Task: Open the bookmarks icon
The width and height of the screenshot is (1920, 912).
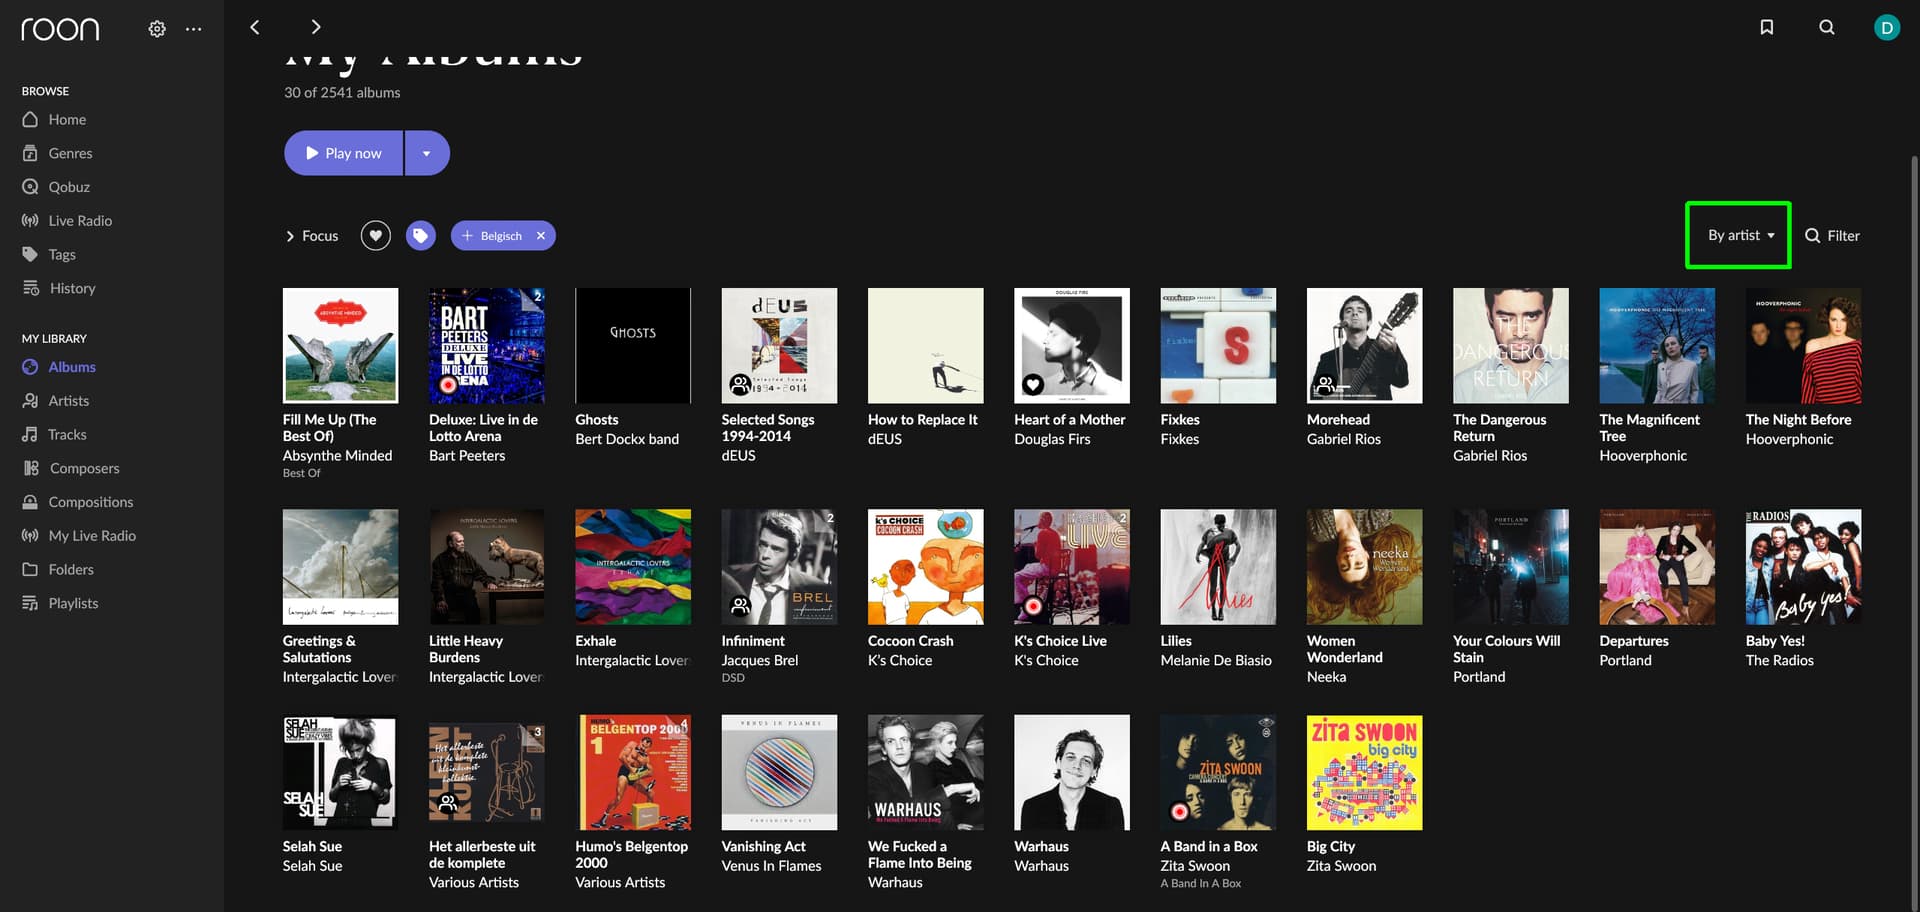Action: click(x=1767, y=28)
